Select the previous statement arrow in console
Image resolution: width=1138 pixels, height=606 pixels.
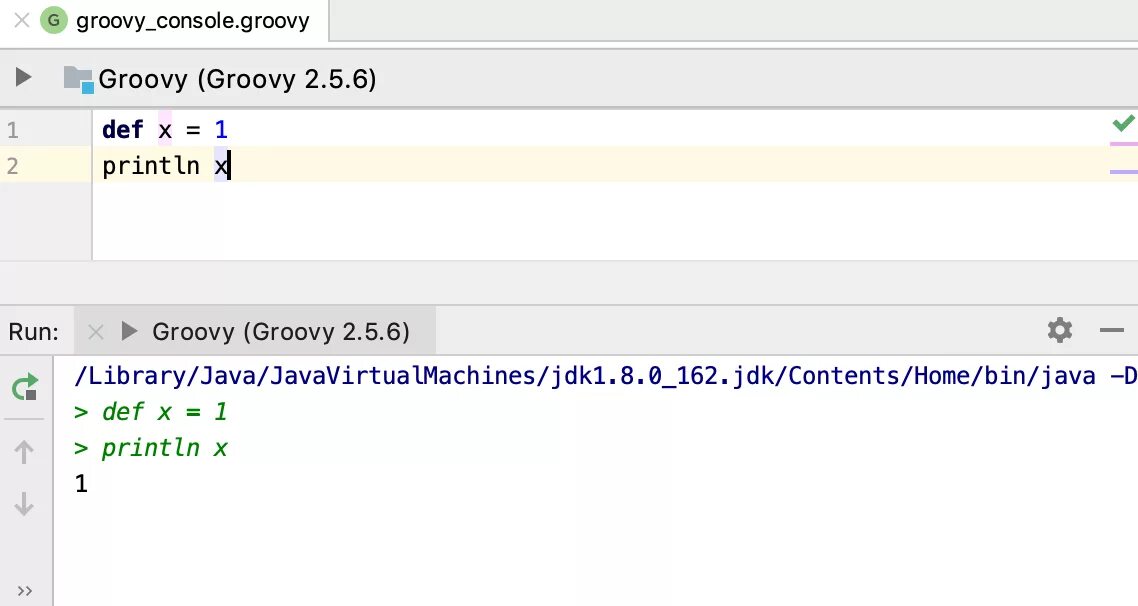(x=22, y=452)
